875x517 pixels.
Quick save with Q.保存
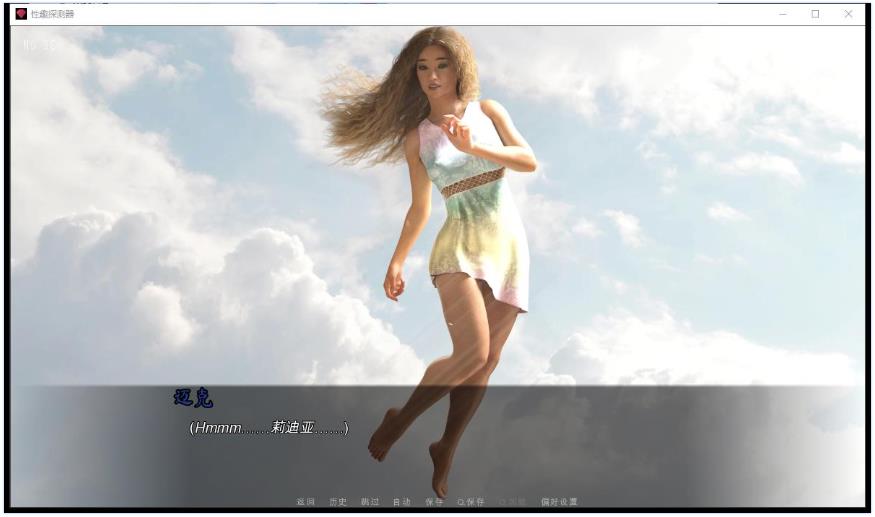coord(470,501)
